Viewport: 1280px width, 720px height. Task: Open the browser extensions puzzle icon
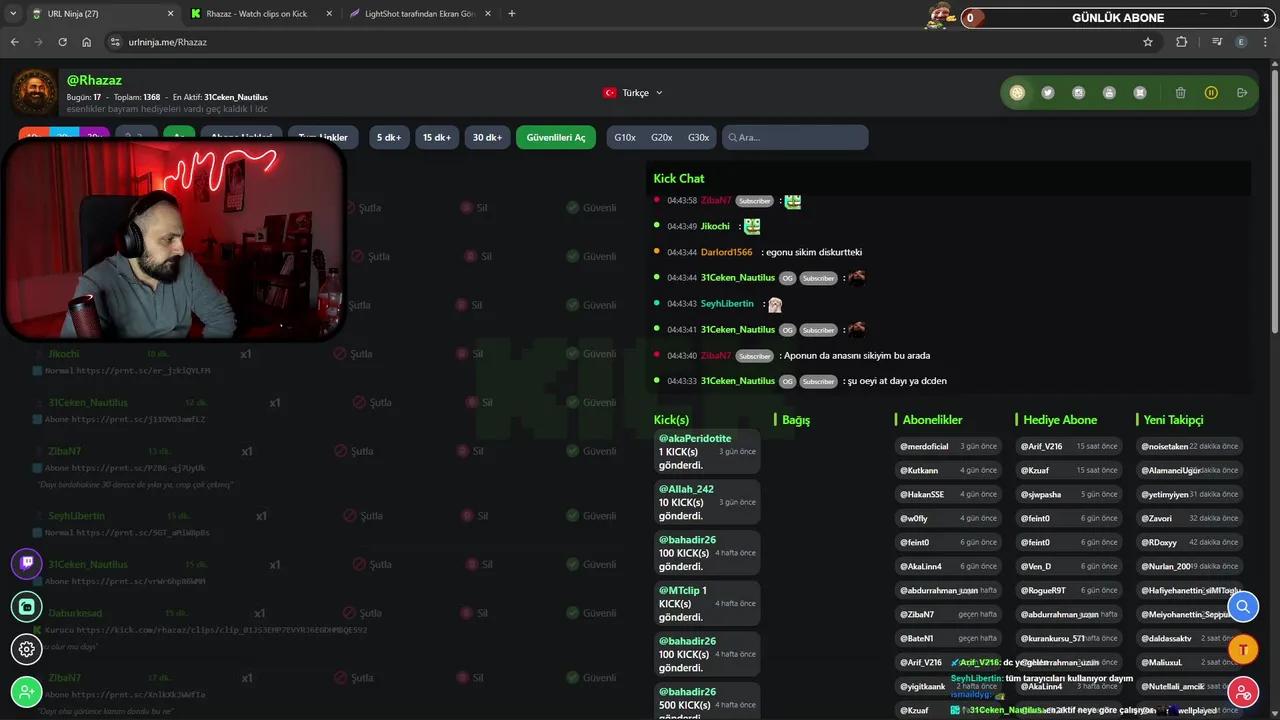1182,42
